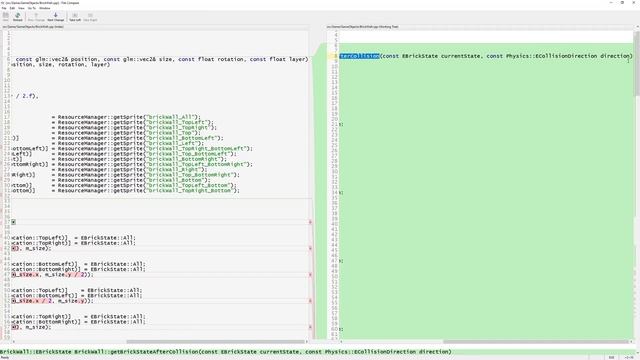Jump to previous change in toolbar
The width and height of the screenshot is (640, 360).
(36, 17)
